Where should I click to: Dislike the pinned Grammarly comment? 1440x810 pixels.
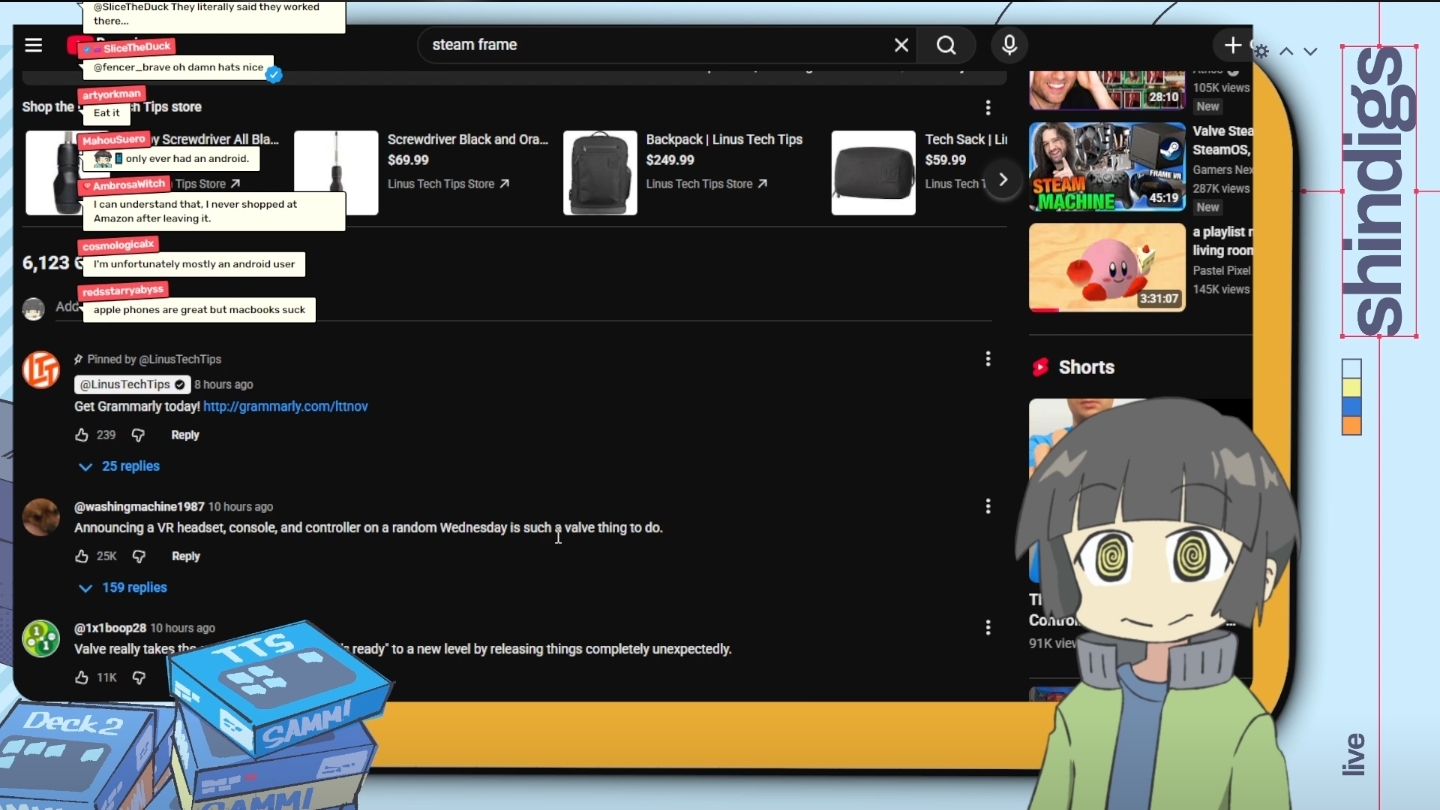point(138,435)
